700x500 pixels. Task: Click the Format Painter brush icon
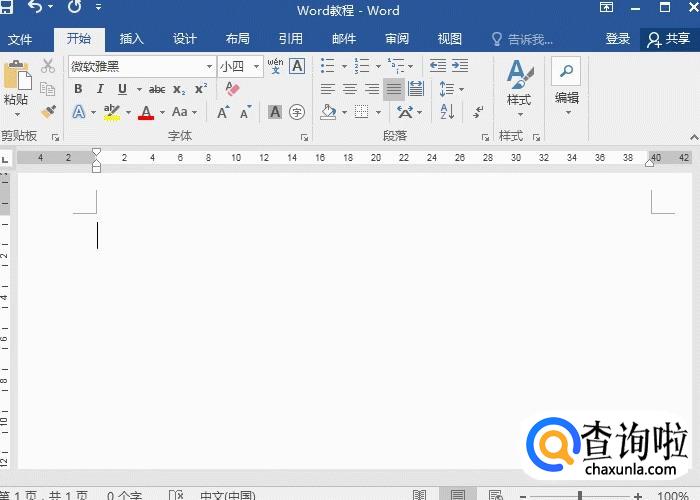tap(48, 112)
